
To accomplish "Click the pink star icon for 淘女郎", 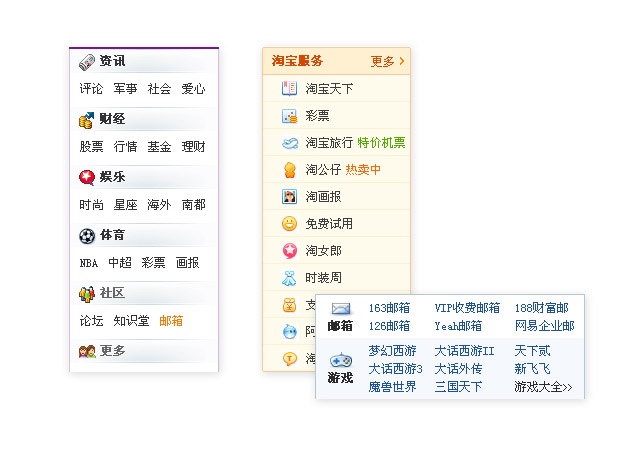I will (x=290, y=251).
